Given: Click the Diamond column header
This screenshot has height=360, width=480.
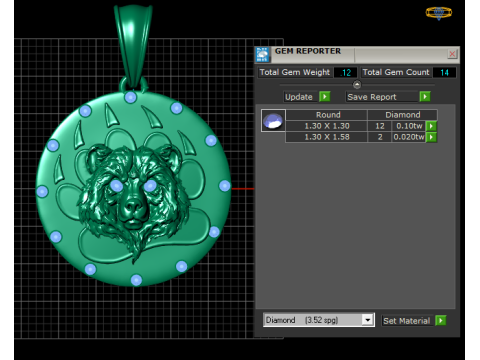Looking at the screenshot, I should 403,115.
